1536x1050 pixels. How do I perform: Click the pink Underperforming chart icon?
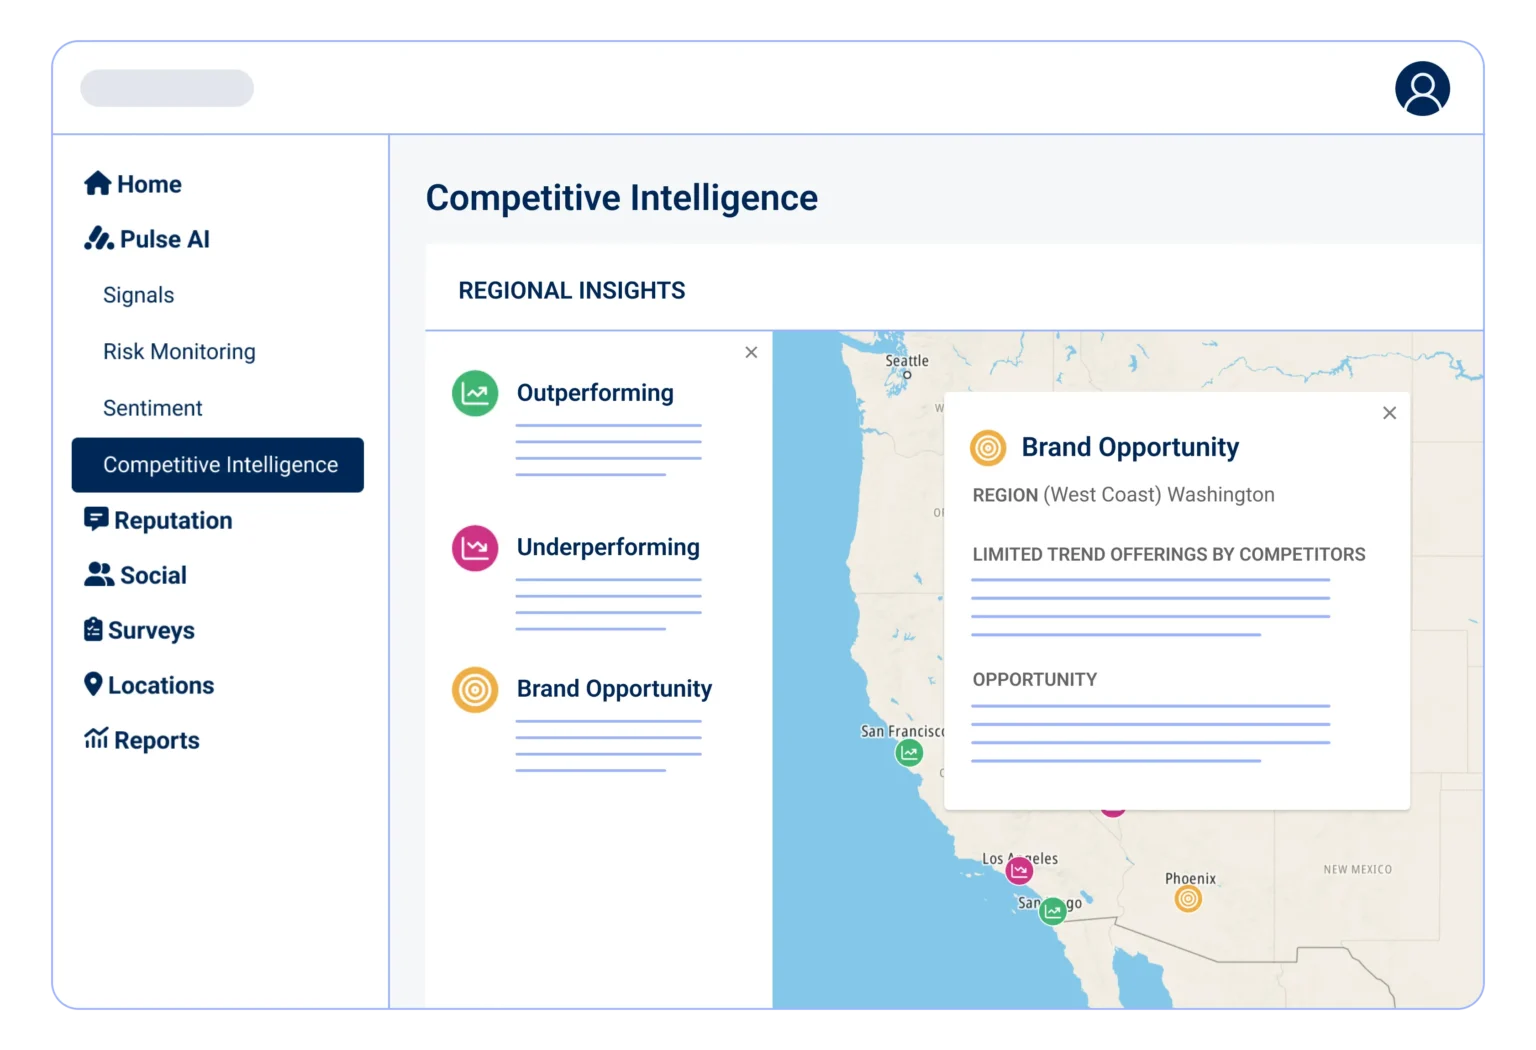(475, 548)
